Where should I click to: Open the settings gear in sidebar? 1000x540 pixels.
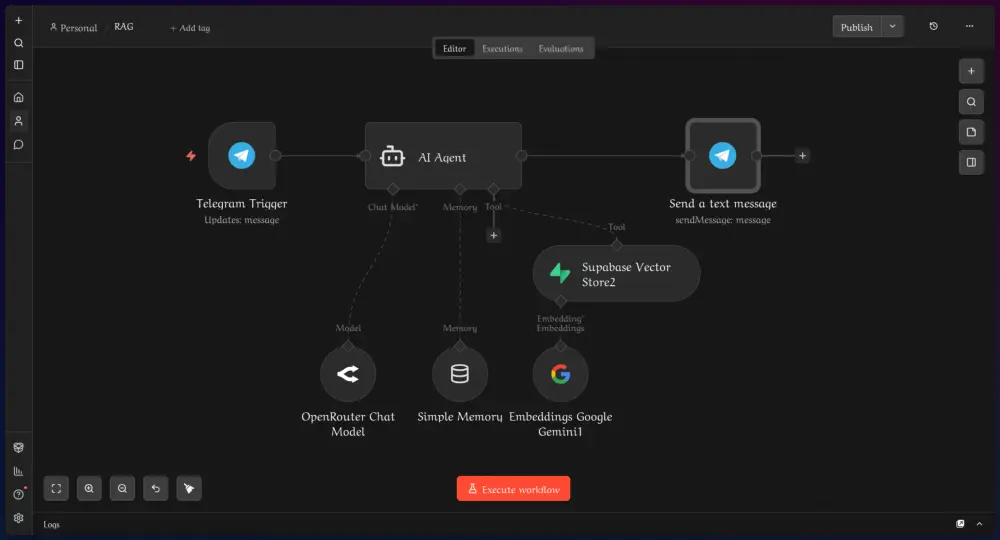pos(18,518)
